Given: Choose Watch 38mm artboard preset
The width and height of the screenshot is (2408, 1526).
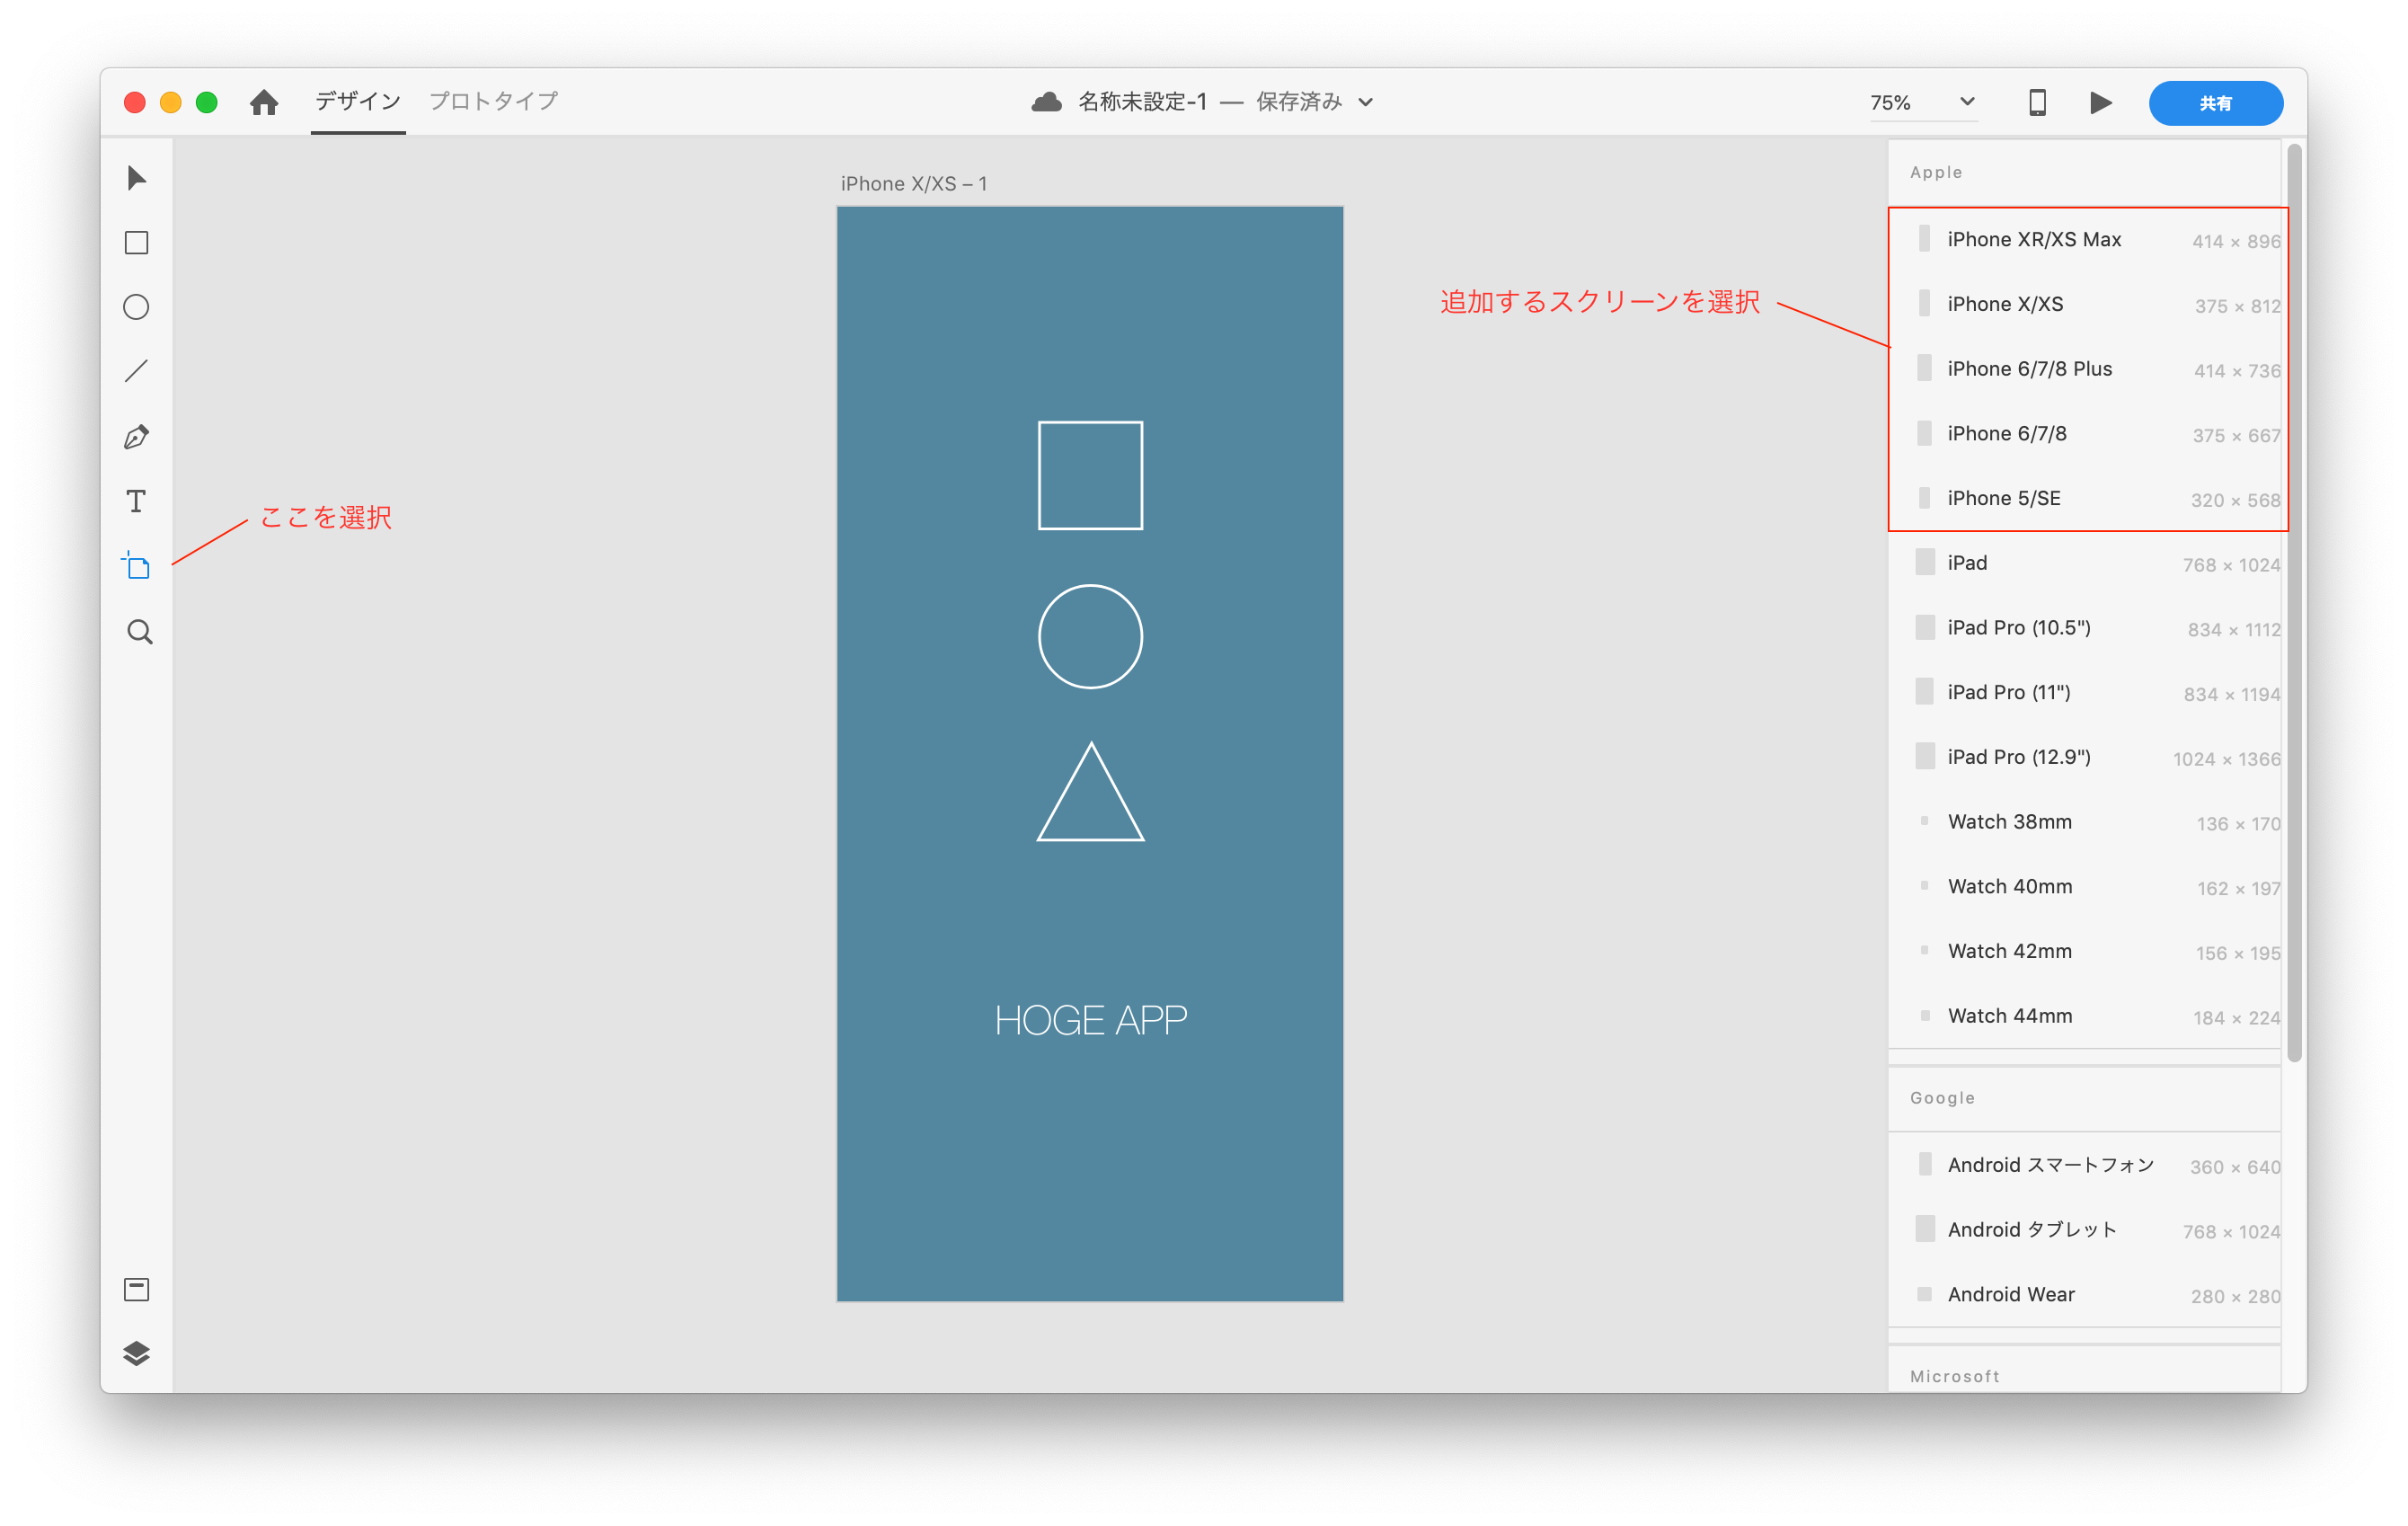Looking at the screenshot, I should click(2085, 822).
